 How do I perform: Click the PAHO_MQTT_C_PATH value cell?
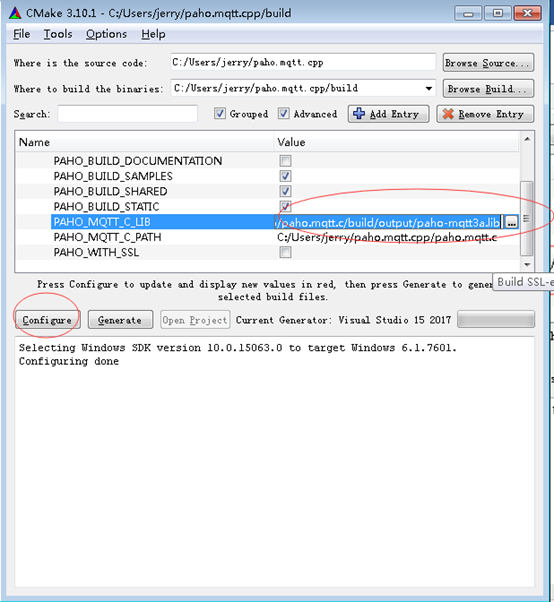(x=396, y=237)
